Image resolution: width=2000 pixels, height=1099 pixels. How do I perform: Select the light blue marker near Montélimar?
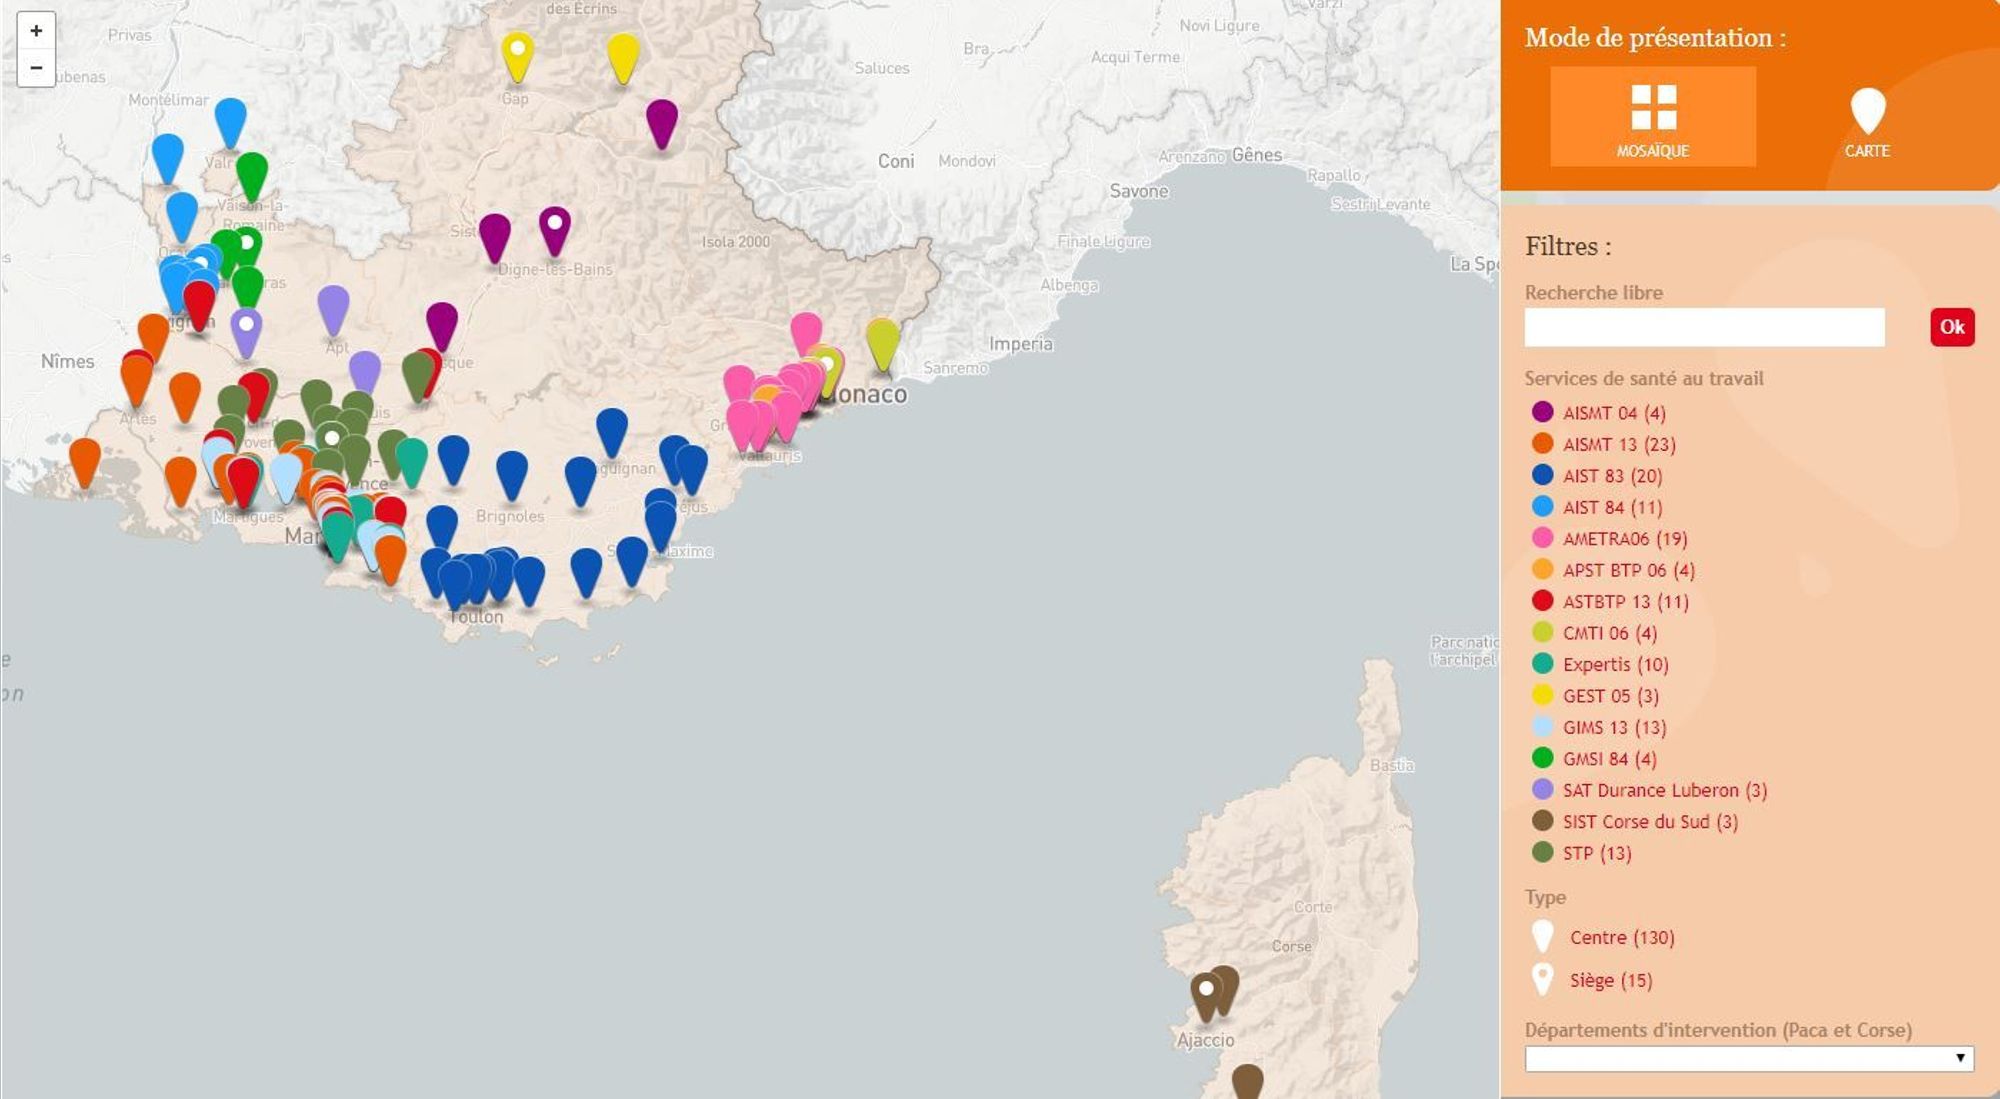coord(230,120)
